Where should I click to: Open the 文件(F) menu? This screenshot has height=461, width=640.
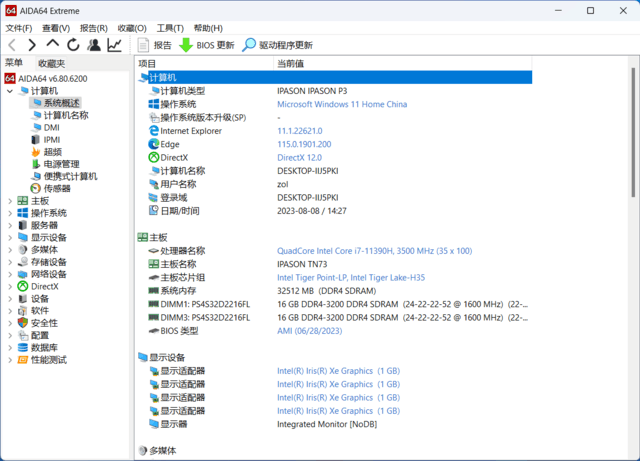pos(19,28)
